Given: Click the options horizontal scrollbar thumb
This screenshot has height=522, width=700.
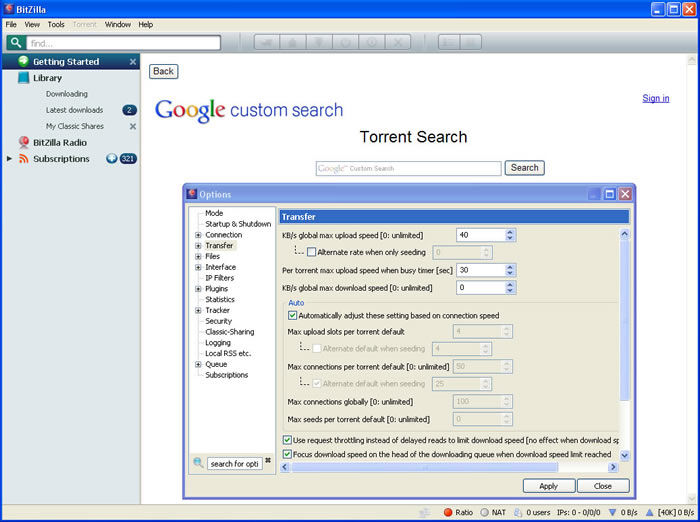Looking at the screenshot, I should tap(425, 467).
